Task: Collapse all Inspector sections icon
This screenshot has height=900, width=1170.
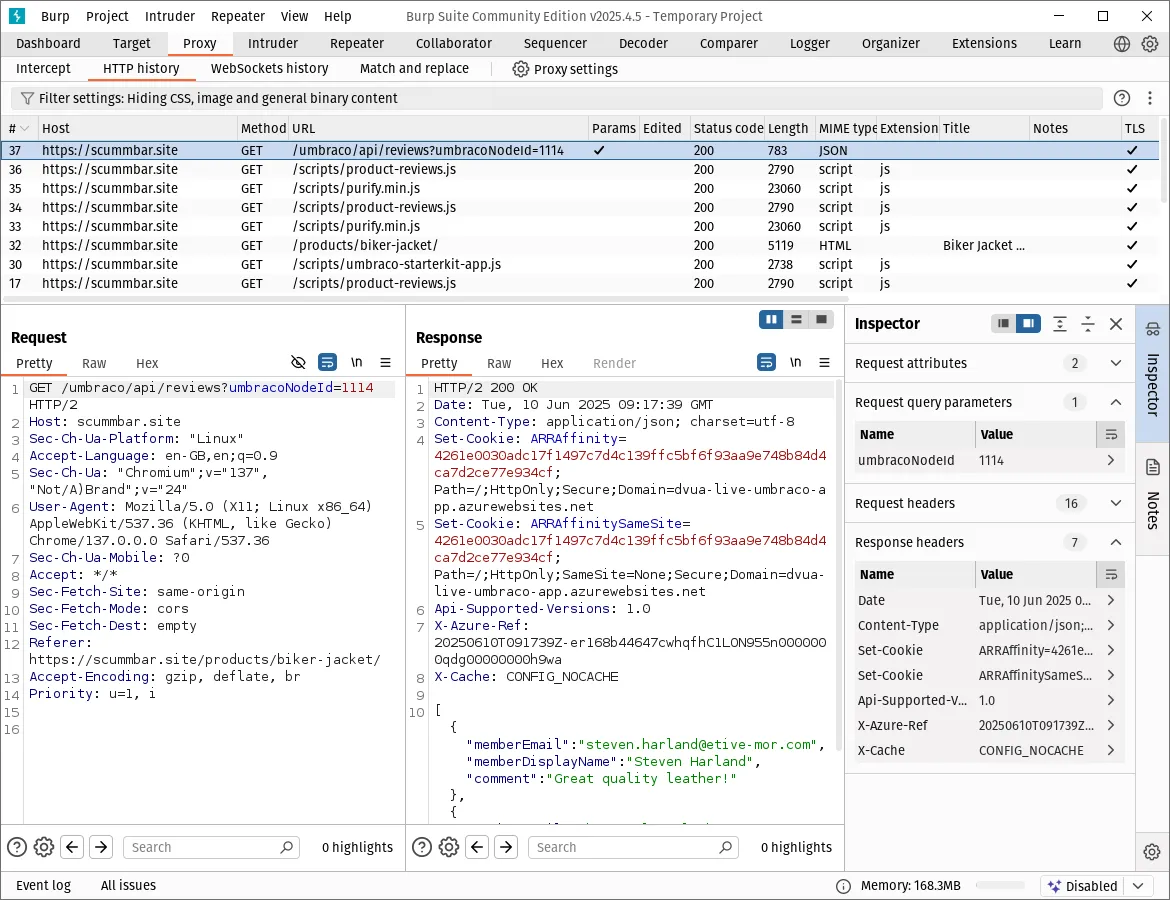Action: [x=1088, y=324]
